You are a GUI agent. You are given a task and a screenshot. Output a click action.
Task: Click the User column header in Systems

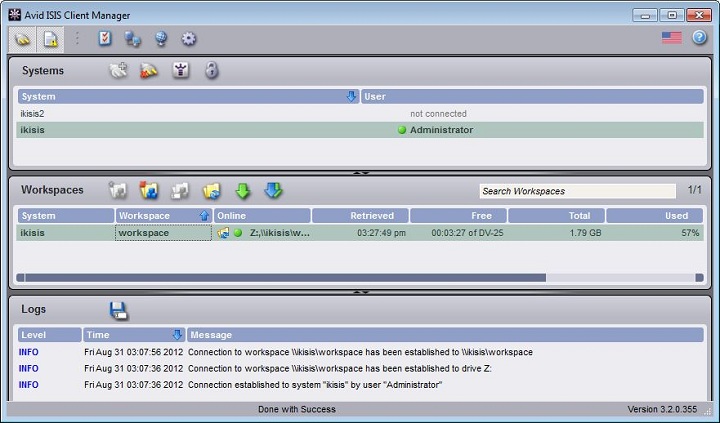coord(532,96)
